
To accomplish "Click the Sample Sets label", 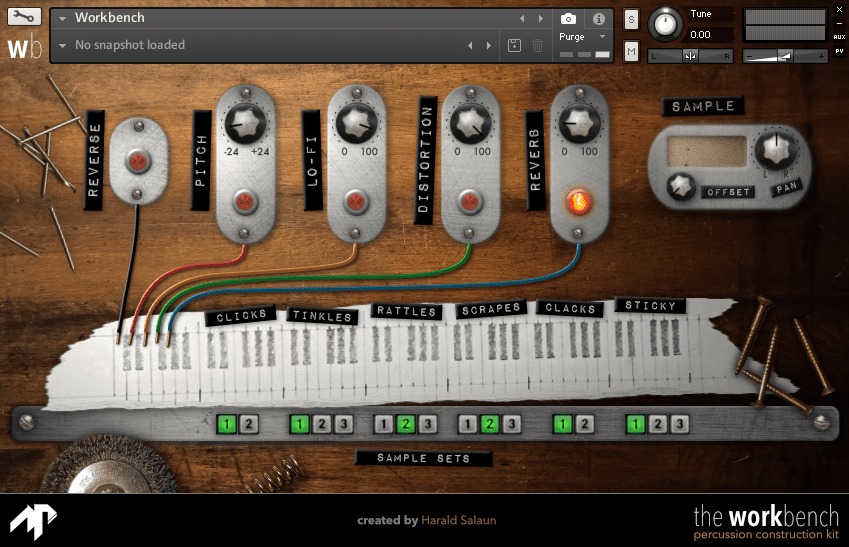I will [423, 458].
